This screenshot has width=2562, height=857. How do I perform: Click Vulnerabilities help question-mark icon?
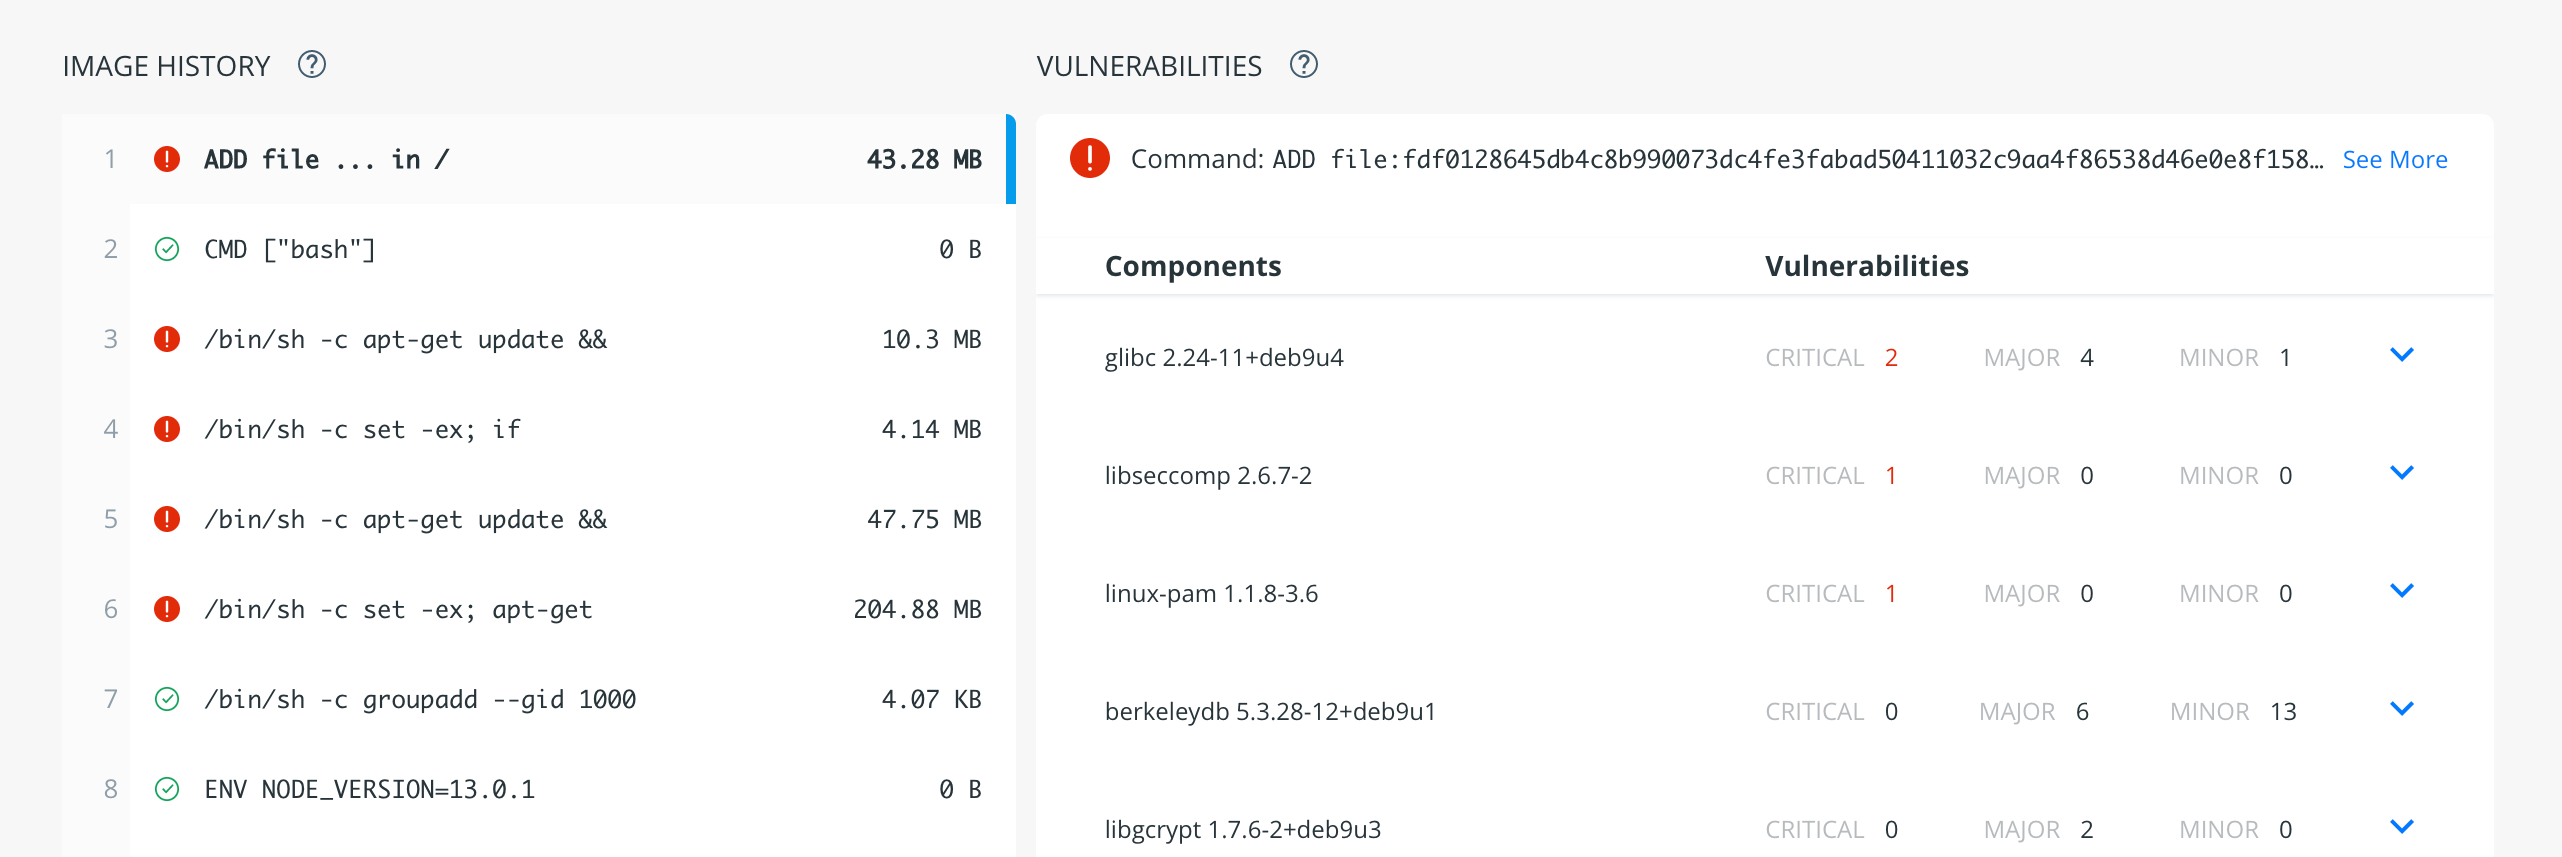coord(1304,65)
